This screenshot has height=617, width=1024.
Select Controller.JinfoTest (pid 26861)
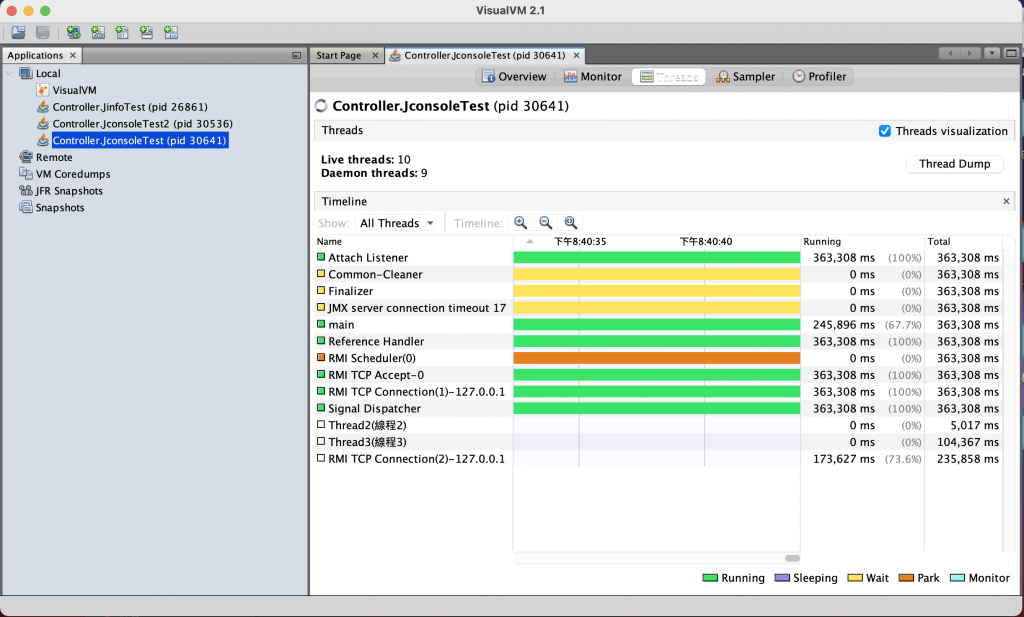(122, 106)
